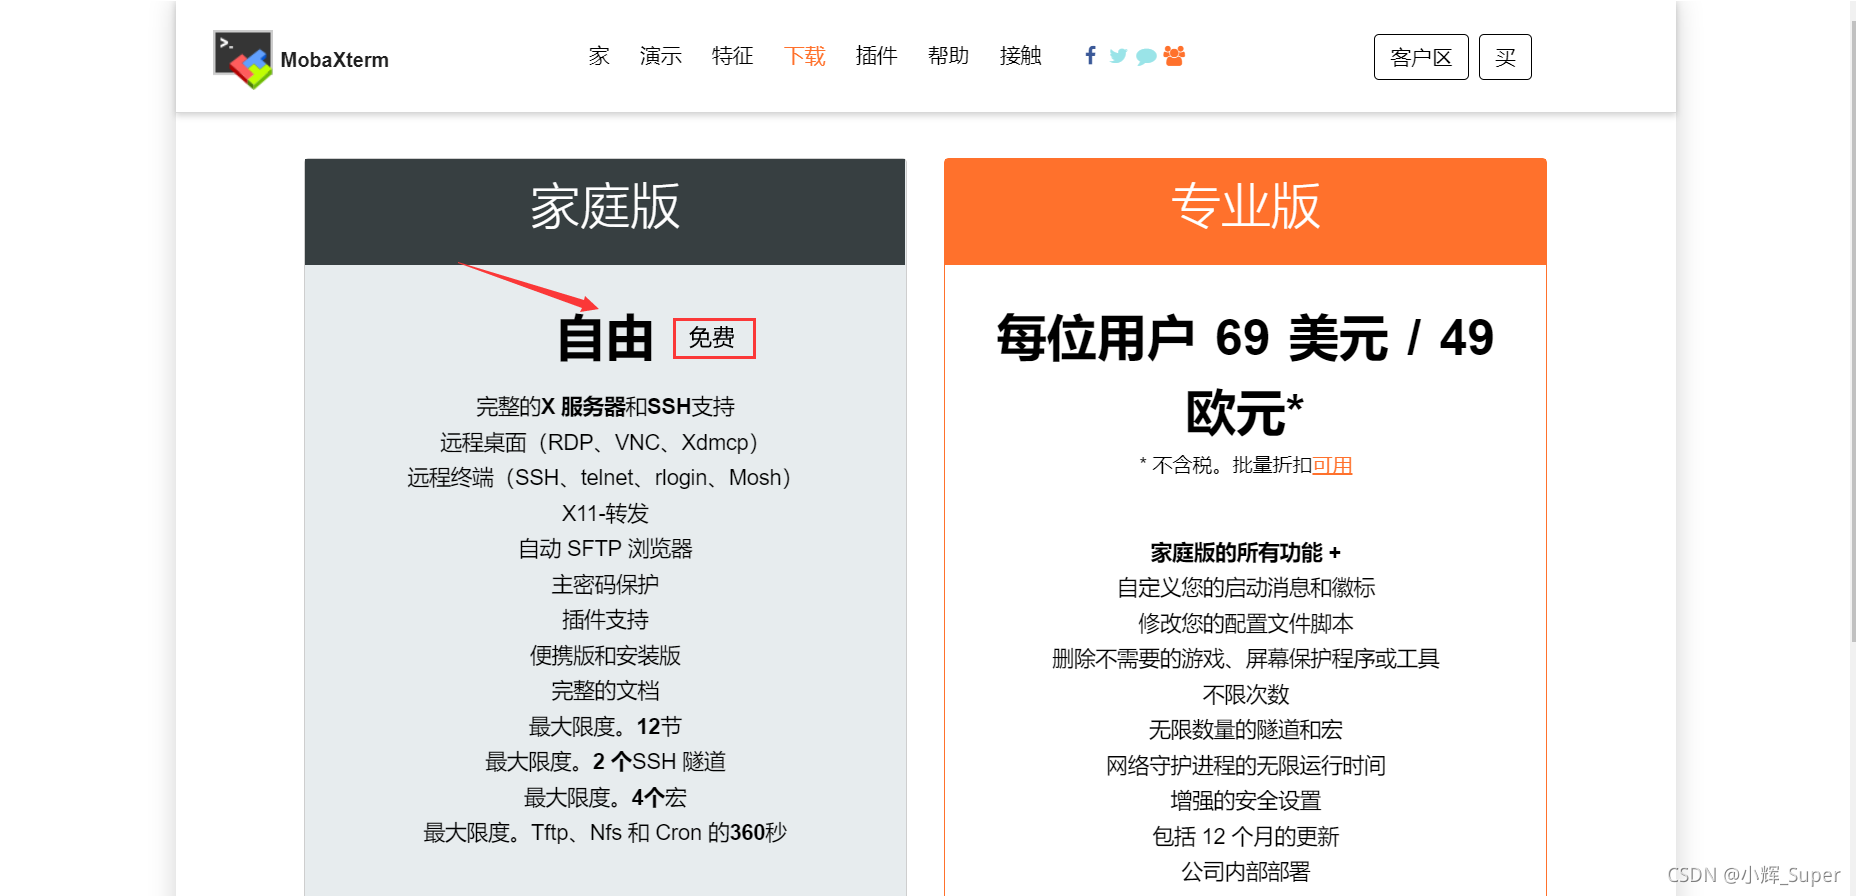Viewport: 1856px width, 896px height.
Task: Click the 自动 SFTP 浏览器 line
Action: click(x=605, y=549)
